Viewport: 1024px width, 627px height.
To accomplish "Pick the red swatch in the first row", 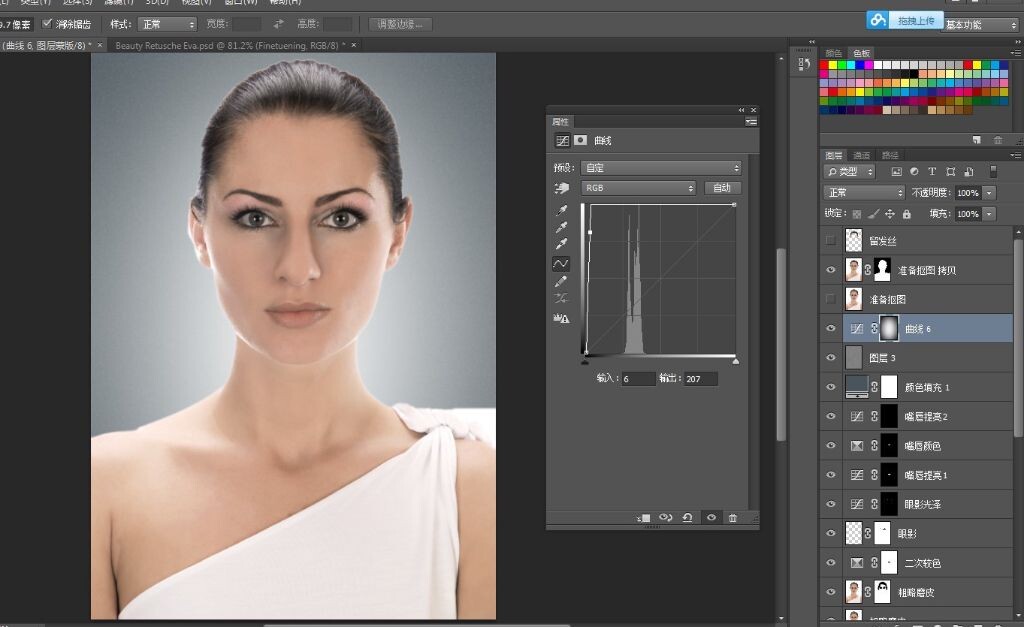I will [824, 65].
